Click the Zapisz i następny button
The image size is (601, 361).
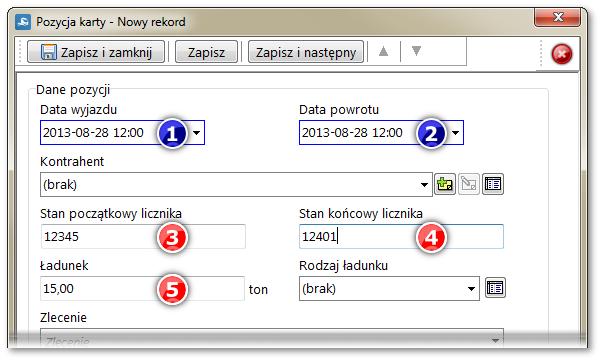click(x=306, y=52)
